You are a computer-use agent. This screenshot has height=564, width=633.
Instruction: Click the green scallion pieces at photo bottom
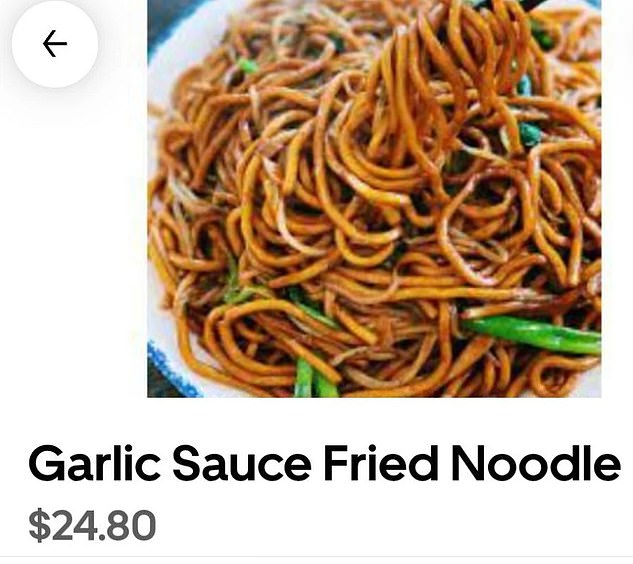[x=315, y=379]
